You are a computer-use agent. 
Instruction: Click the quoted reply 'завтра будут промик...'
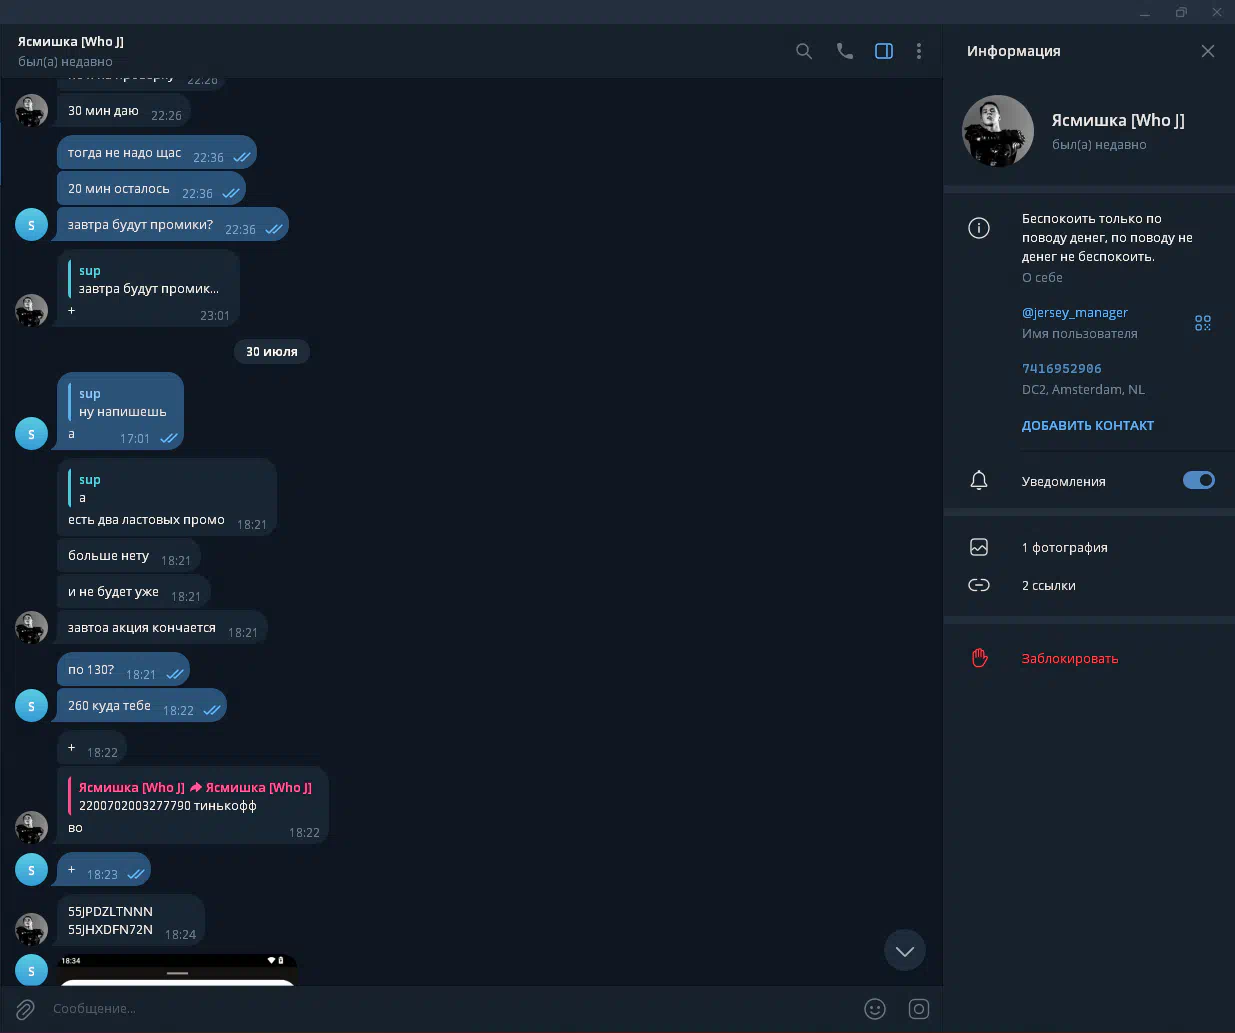coord(147,280)
